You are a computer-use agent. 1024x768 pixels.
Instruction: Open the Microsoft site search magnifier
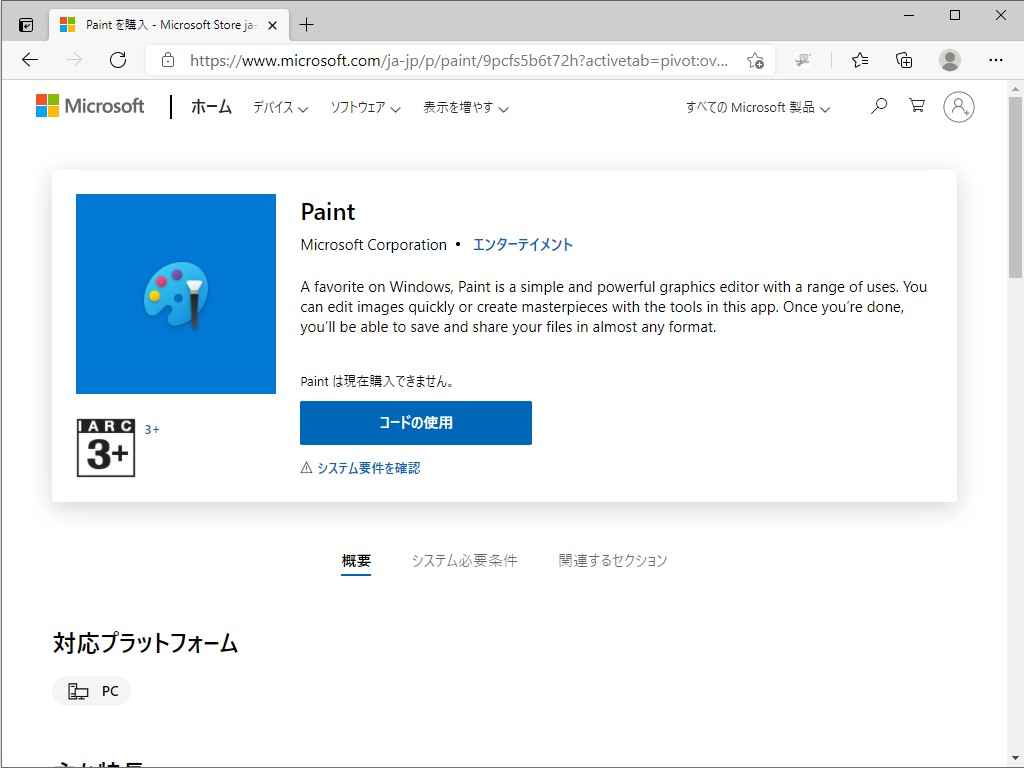[x=878, y=106]
